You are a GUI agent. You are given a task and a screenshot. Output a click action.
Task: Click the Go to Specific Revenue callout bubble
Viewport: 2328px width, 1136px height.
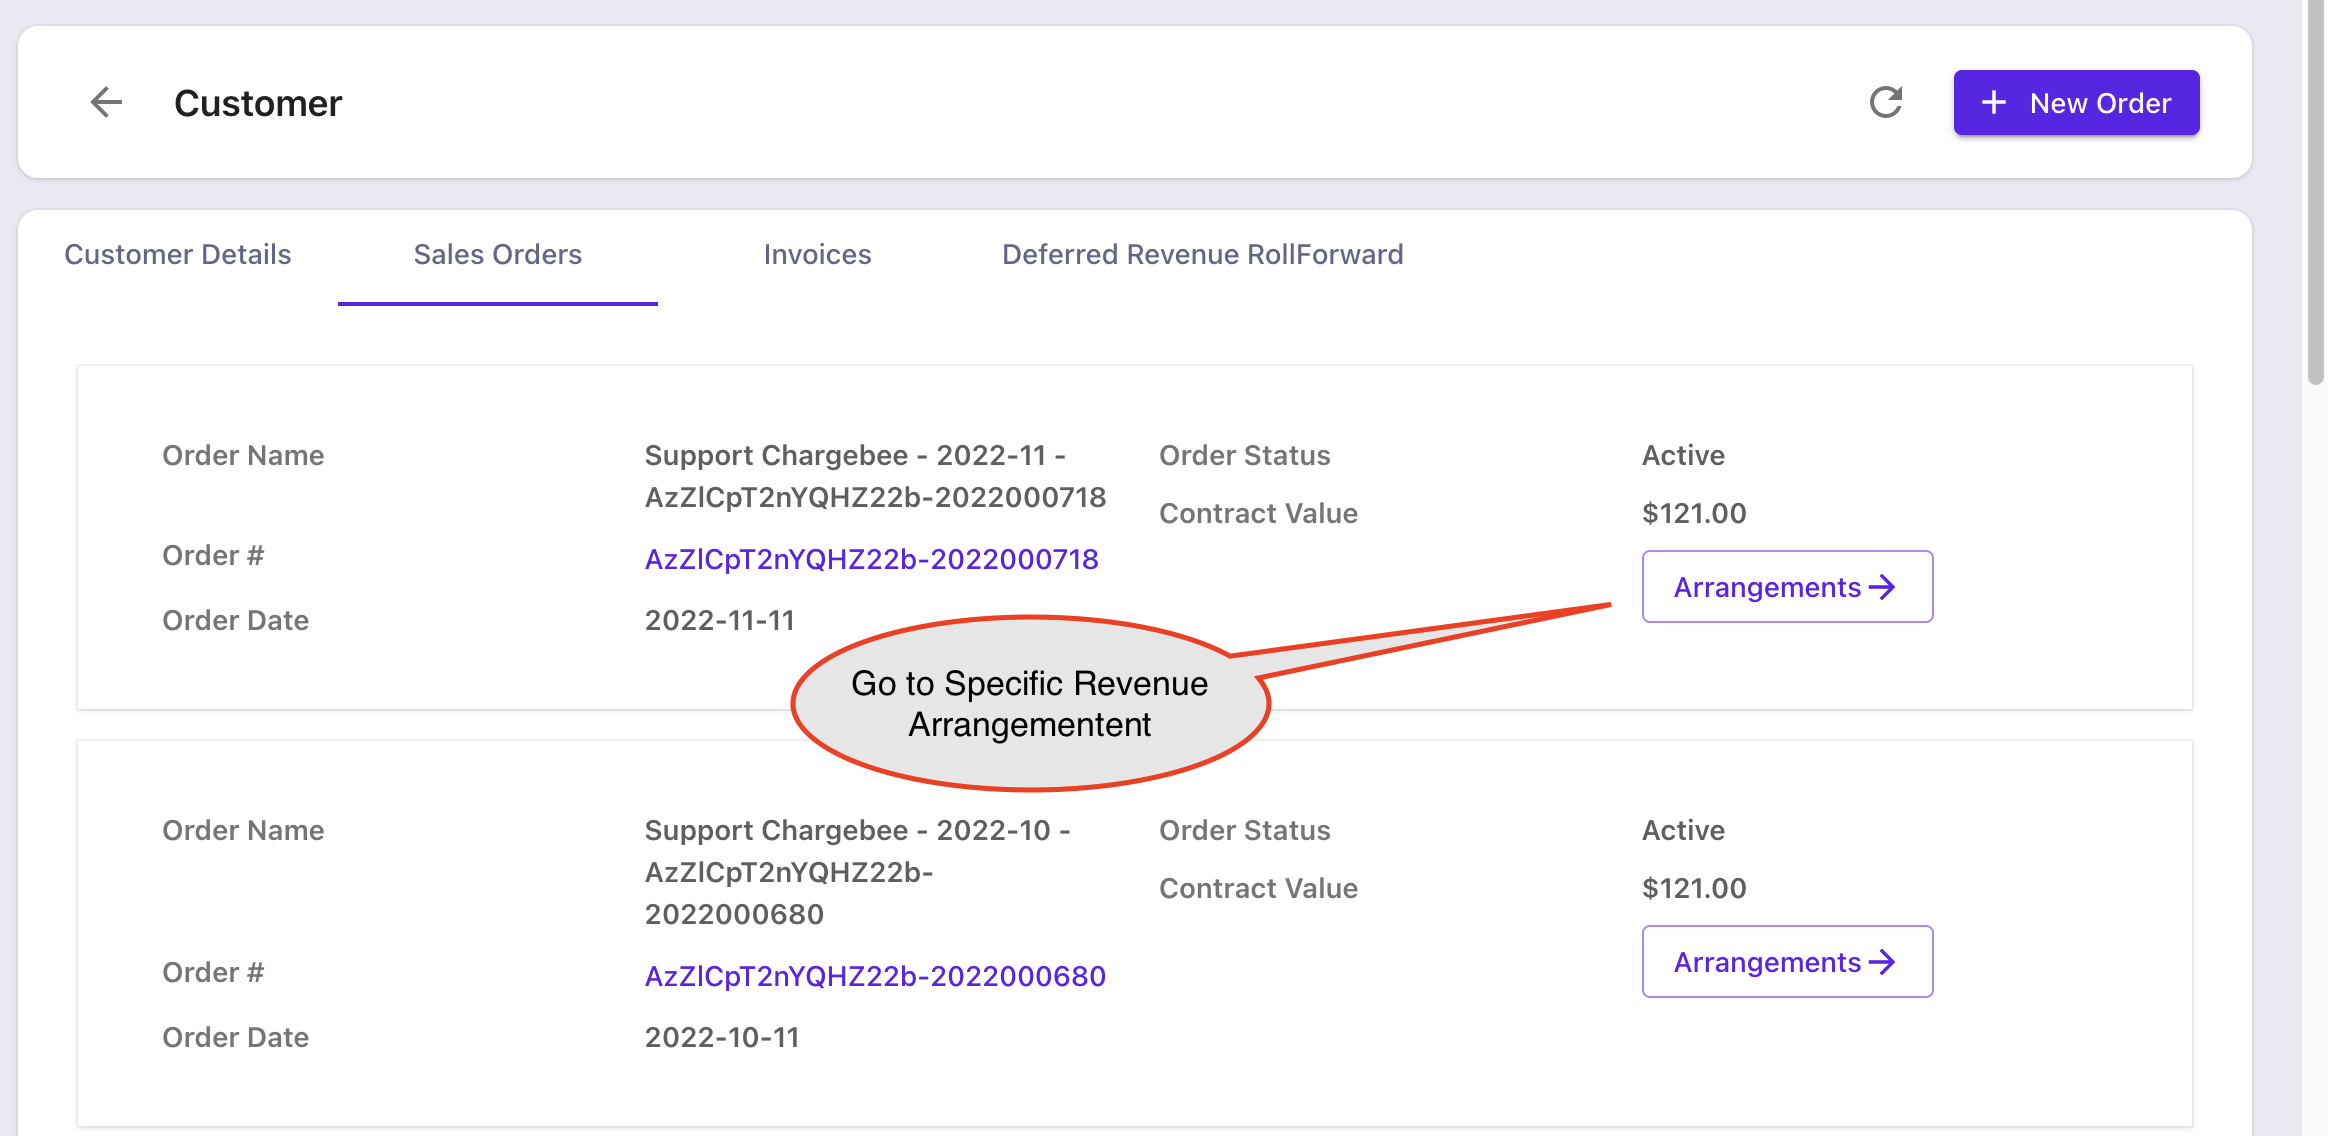click(1029, 704)
